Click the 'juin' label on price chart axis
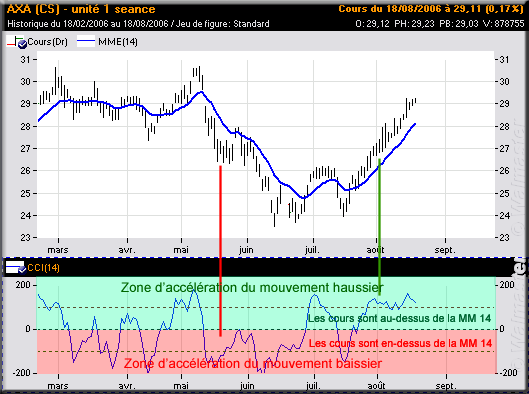Viewport: 529px width, 394px height. coord(246,250)
